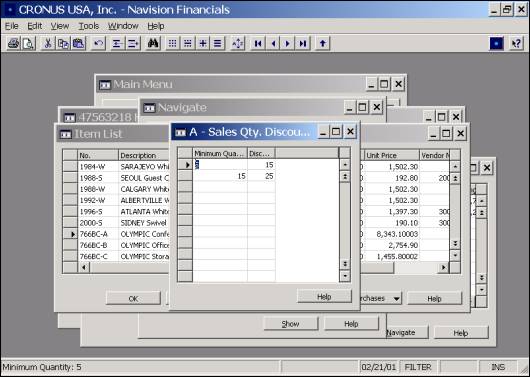Click the Field Filter grid icon
530x377 pixels.
172,43
